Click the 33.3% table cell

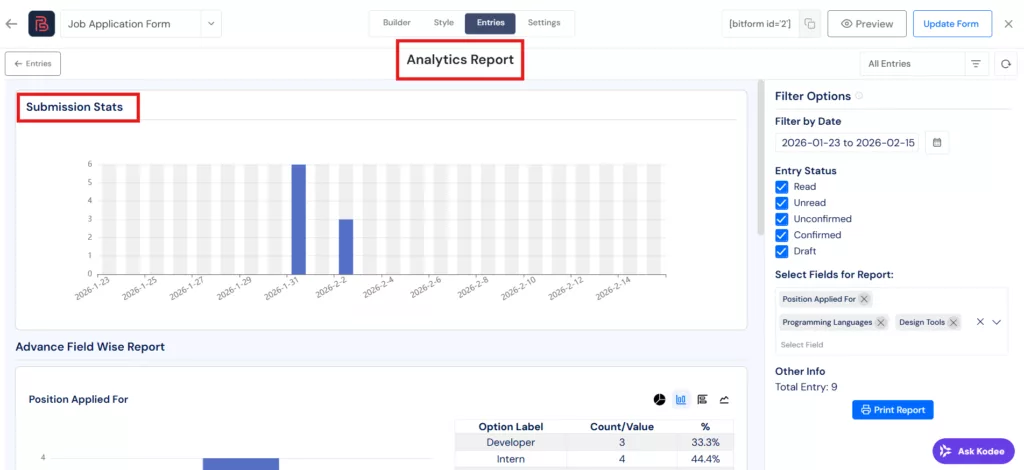705,443
